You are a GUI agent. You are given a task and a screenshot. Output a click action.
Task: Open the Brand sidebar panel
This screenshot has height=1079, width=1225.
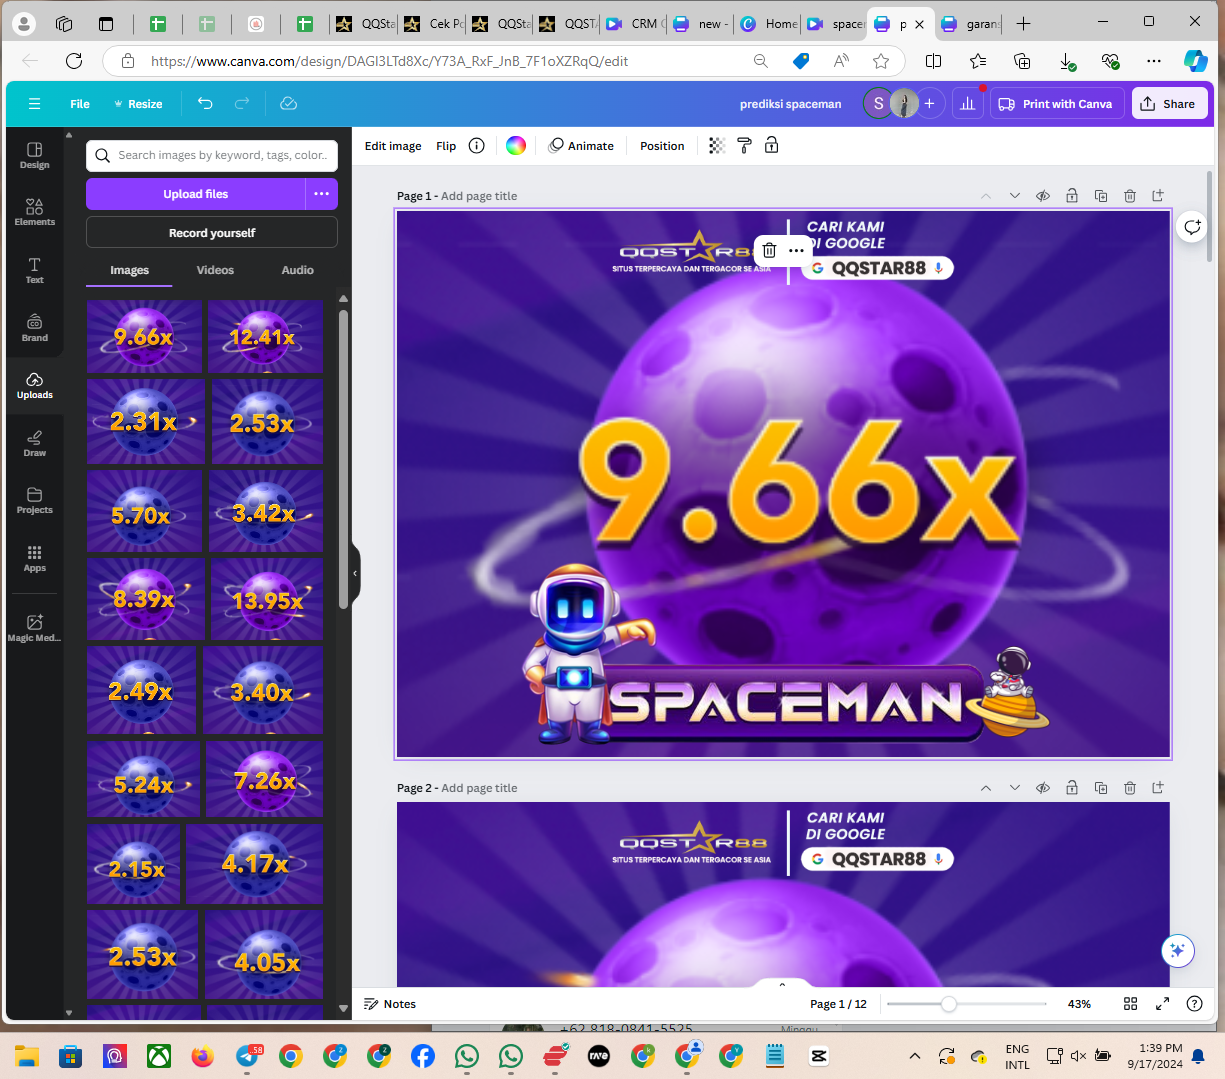(x=35, y=327)
